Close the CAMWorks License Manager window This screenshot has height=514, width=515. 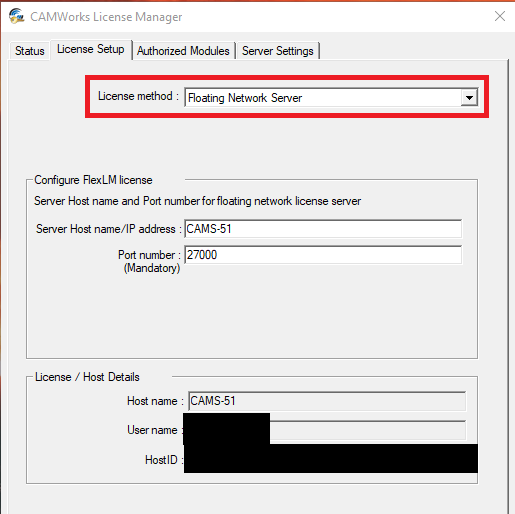(x=500, y=16)
